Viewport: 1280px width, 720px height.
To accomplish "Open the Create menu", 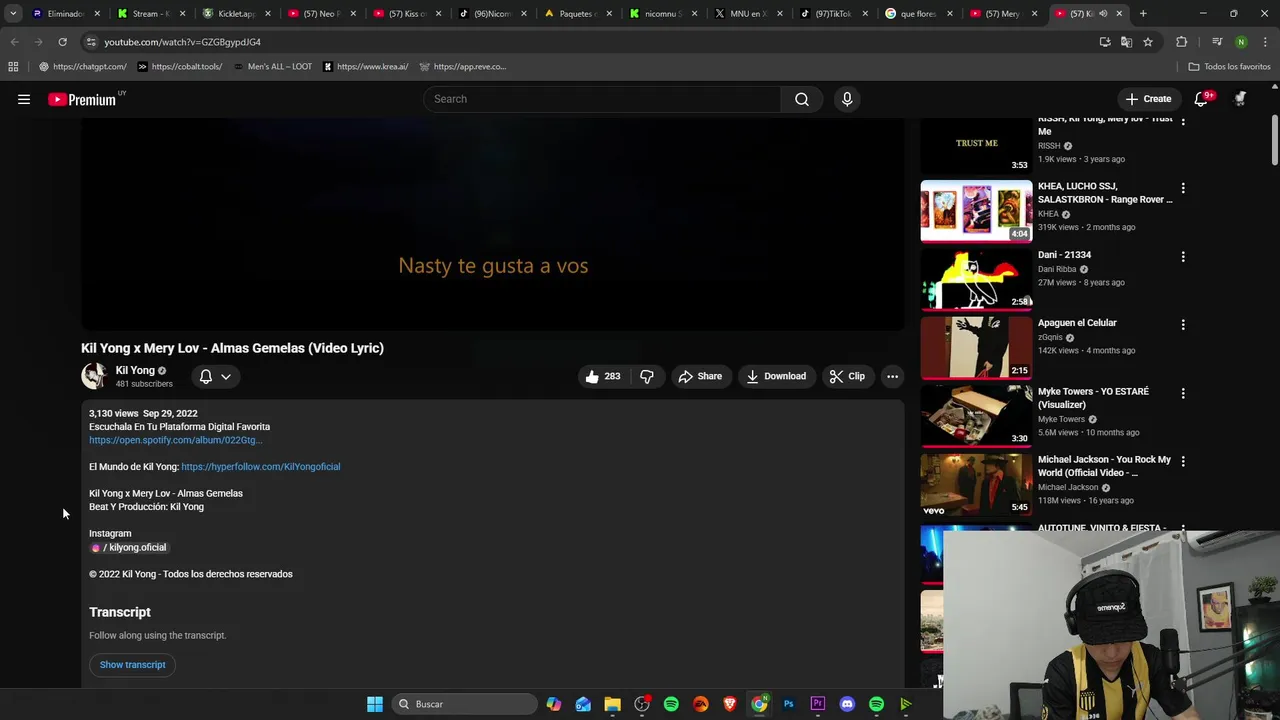I will point(1148,99).
